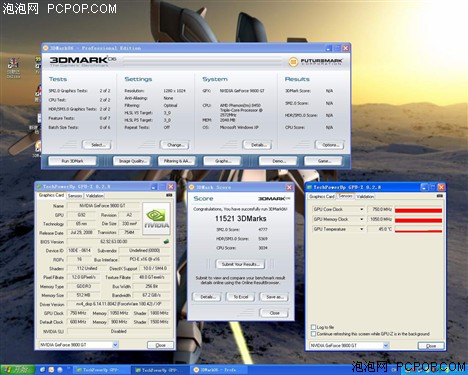Open the GPU Core Clock sensor dropdown
Viewport: 468px width, 375px height.
click(x=361, y=209)
